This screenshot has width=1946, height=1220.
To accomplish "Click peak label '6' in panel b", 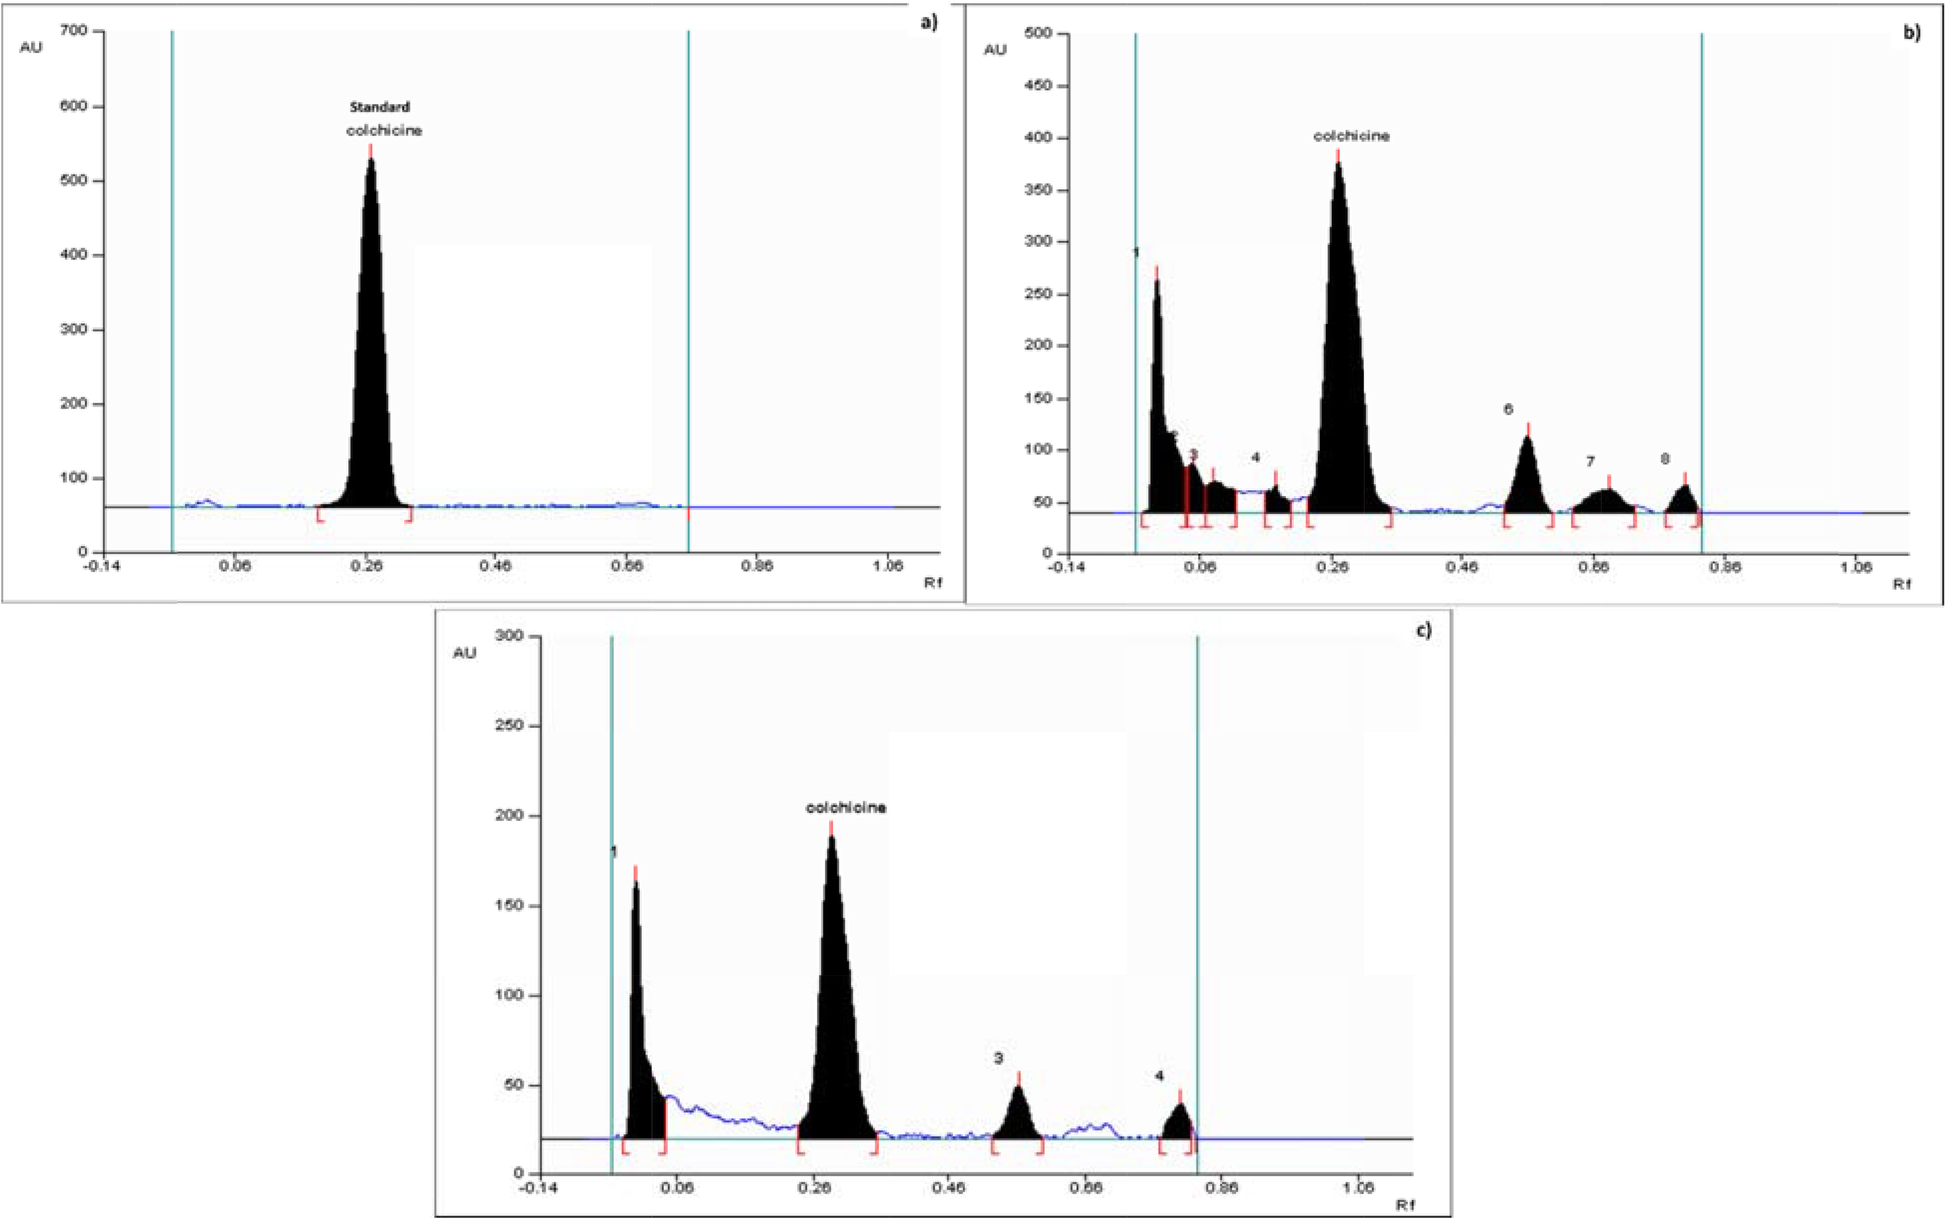I will [x=1508, y=409].
